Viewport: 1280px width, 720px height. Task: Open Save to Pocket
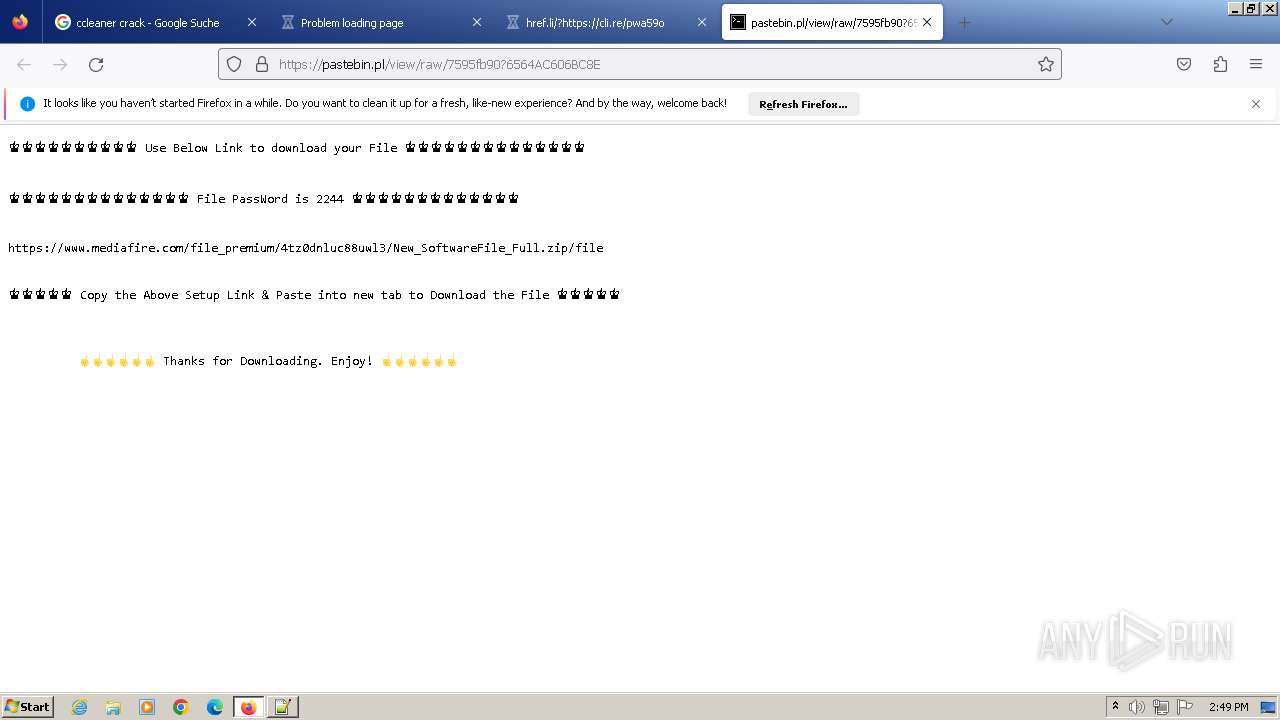click(1184, 64)
